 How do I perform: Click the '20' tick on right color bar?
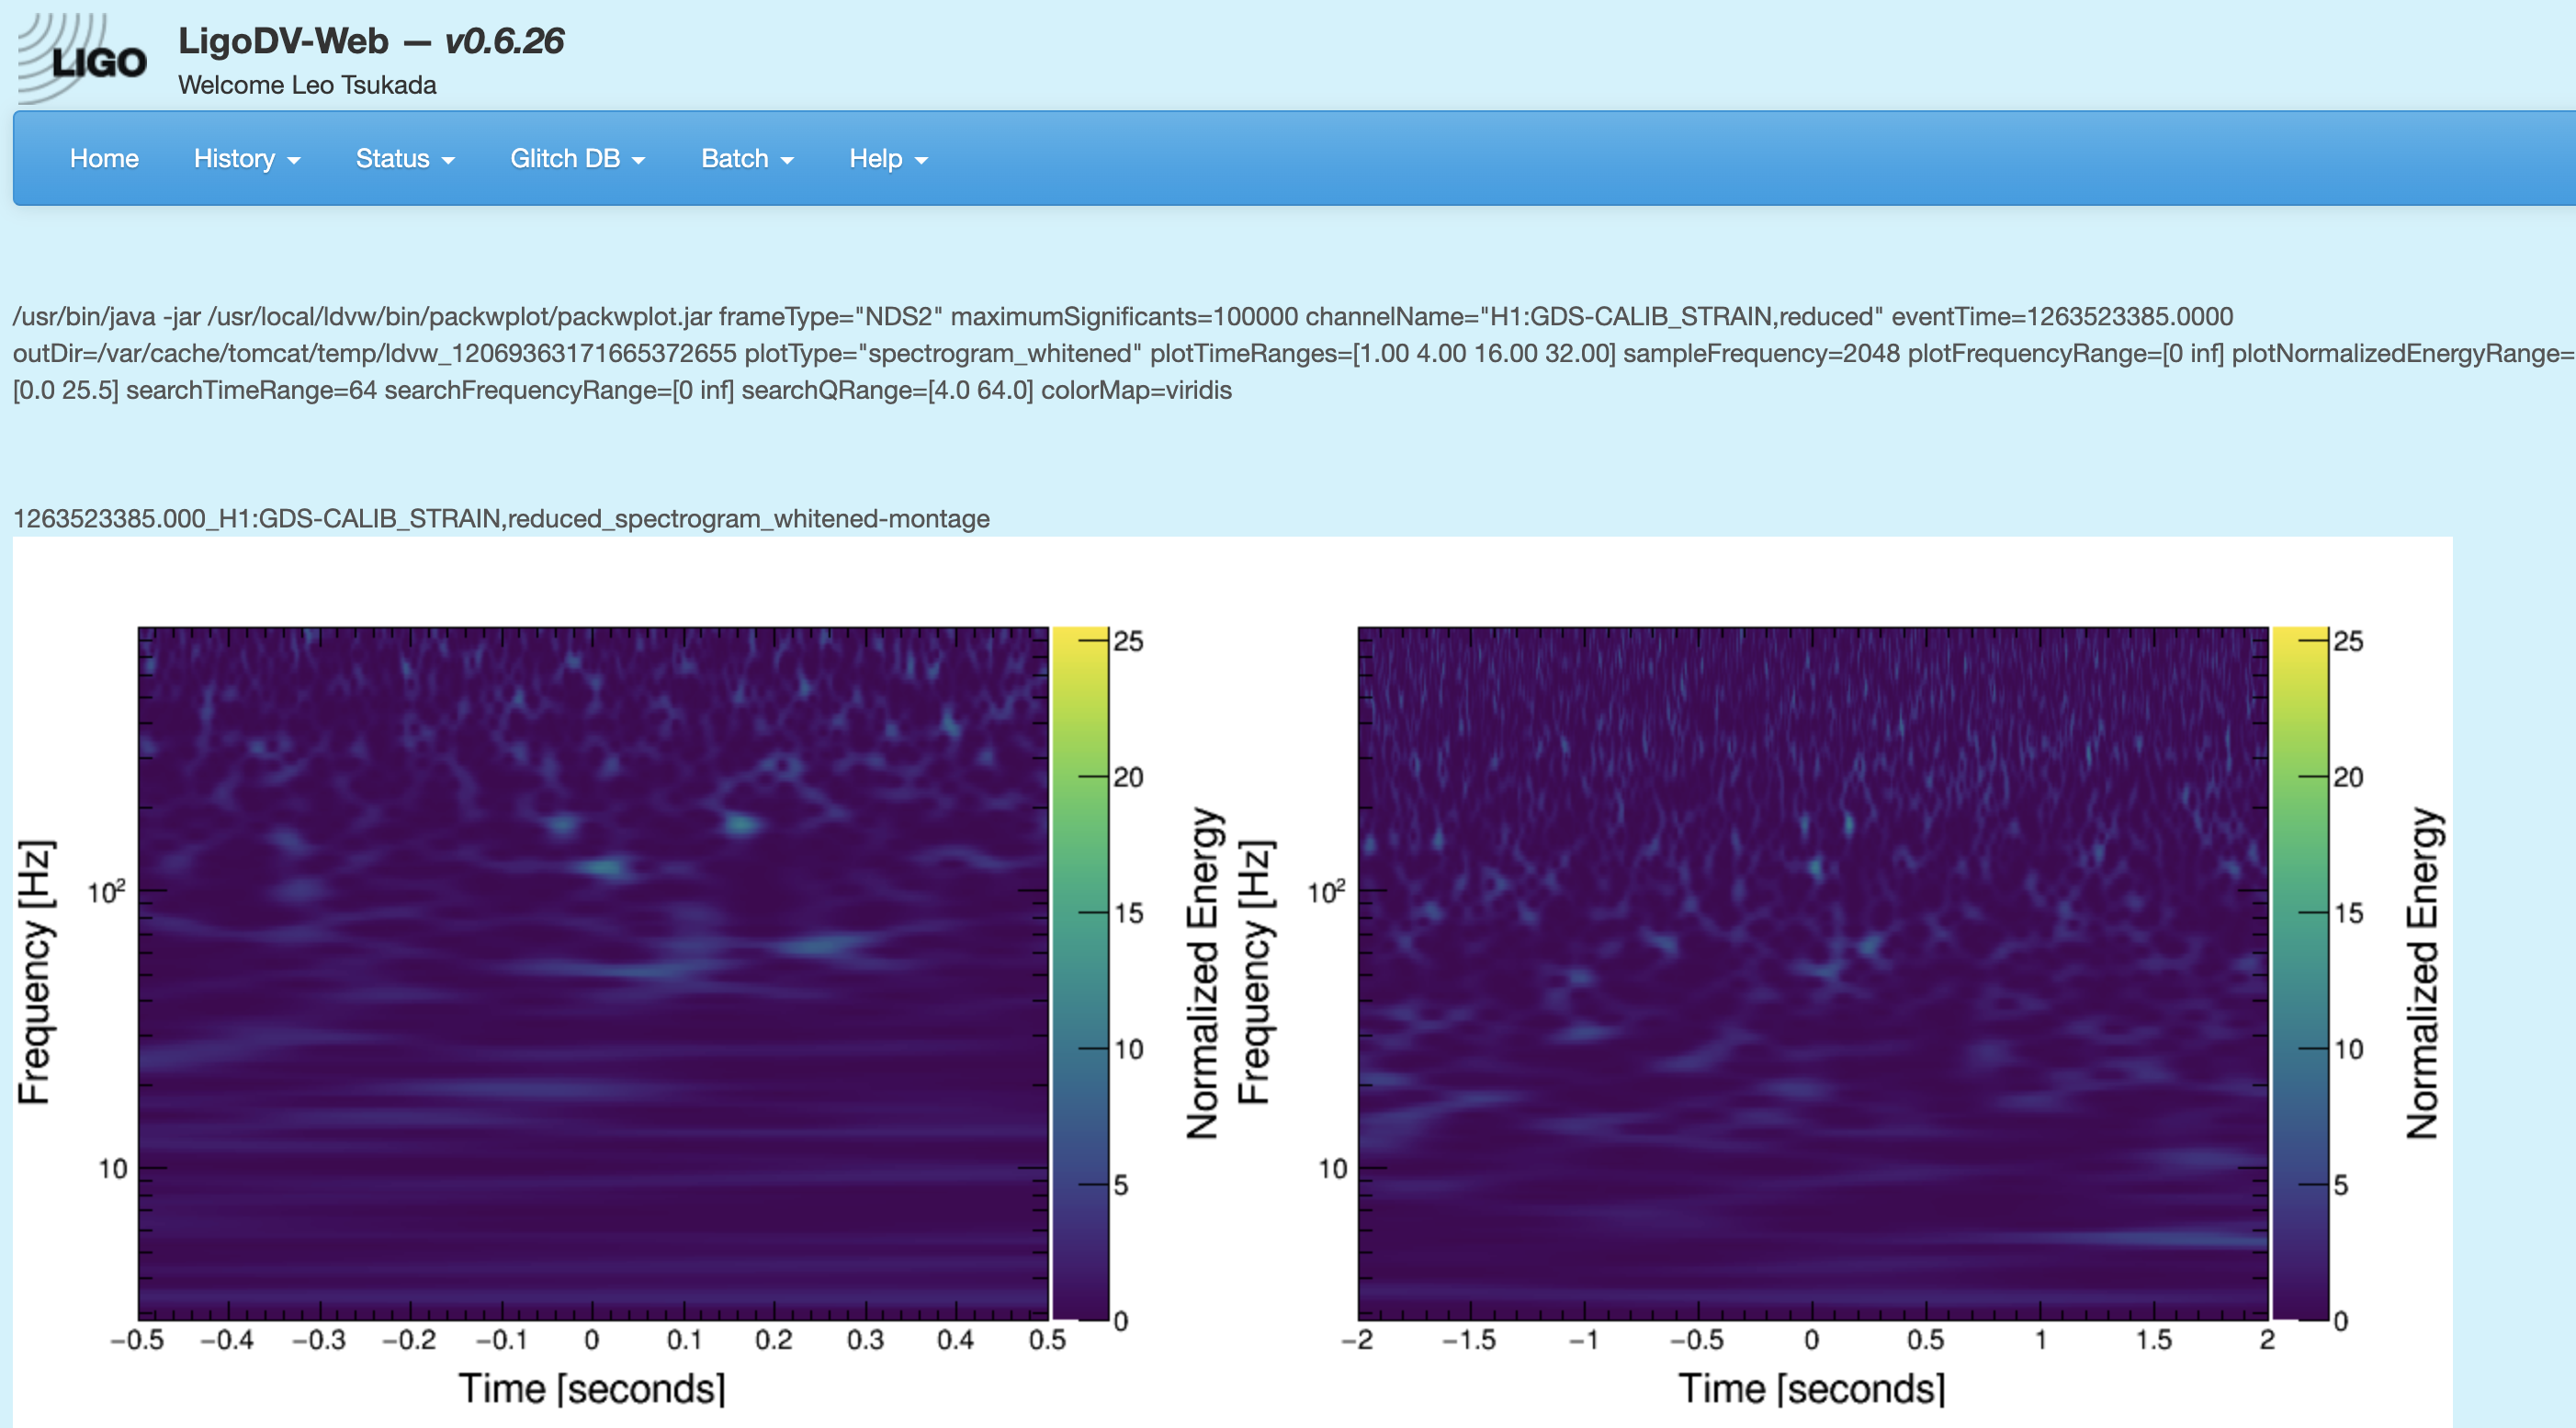2347,777
